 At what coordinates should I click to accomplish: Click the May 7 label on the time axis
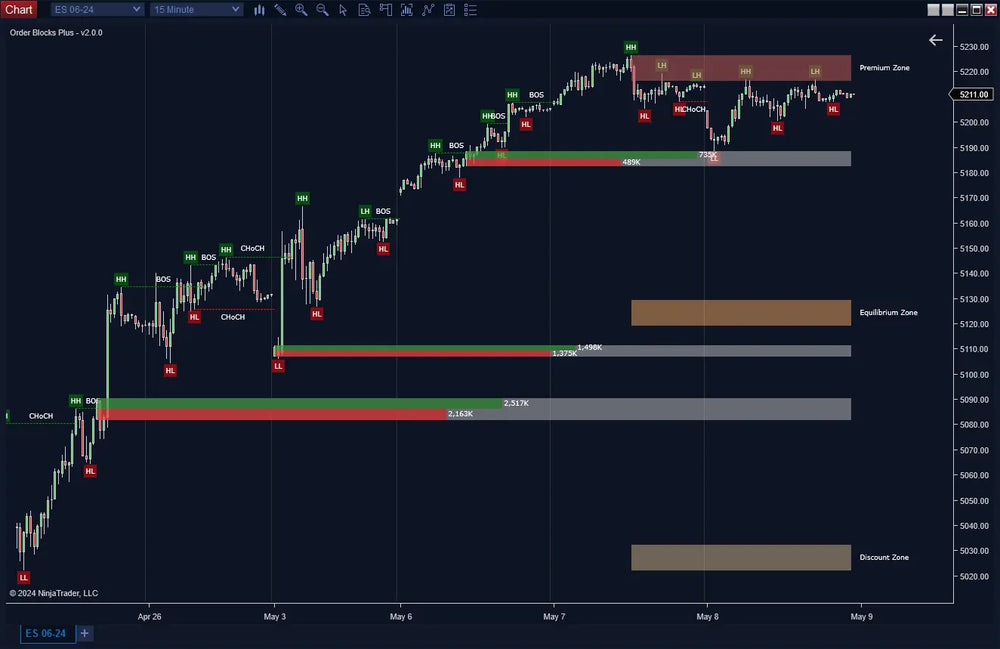(554, 617)
